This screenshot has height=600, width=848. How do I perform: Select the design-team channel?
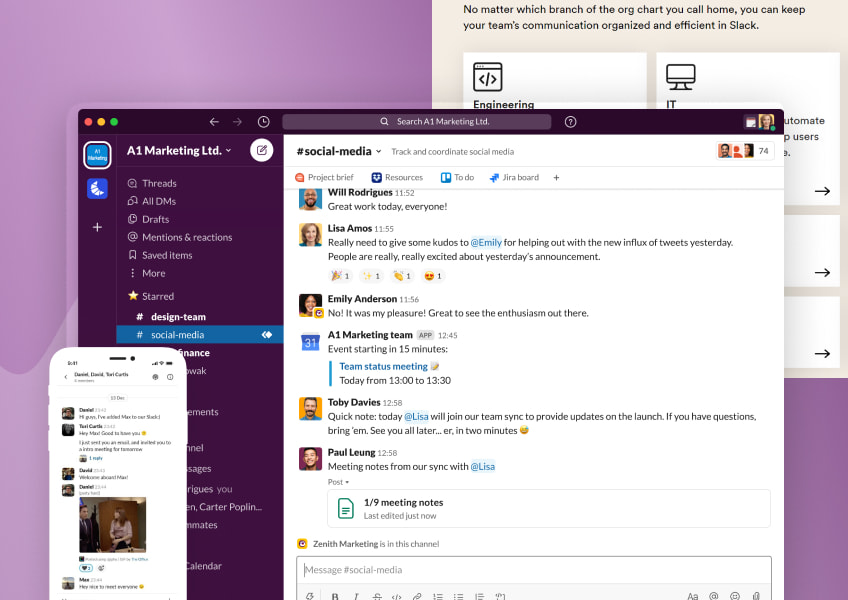pyautogui.click(x=200, y=317)
